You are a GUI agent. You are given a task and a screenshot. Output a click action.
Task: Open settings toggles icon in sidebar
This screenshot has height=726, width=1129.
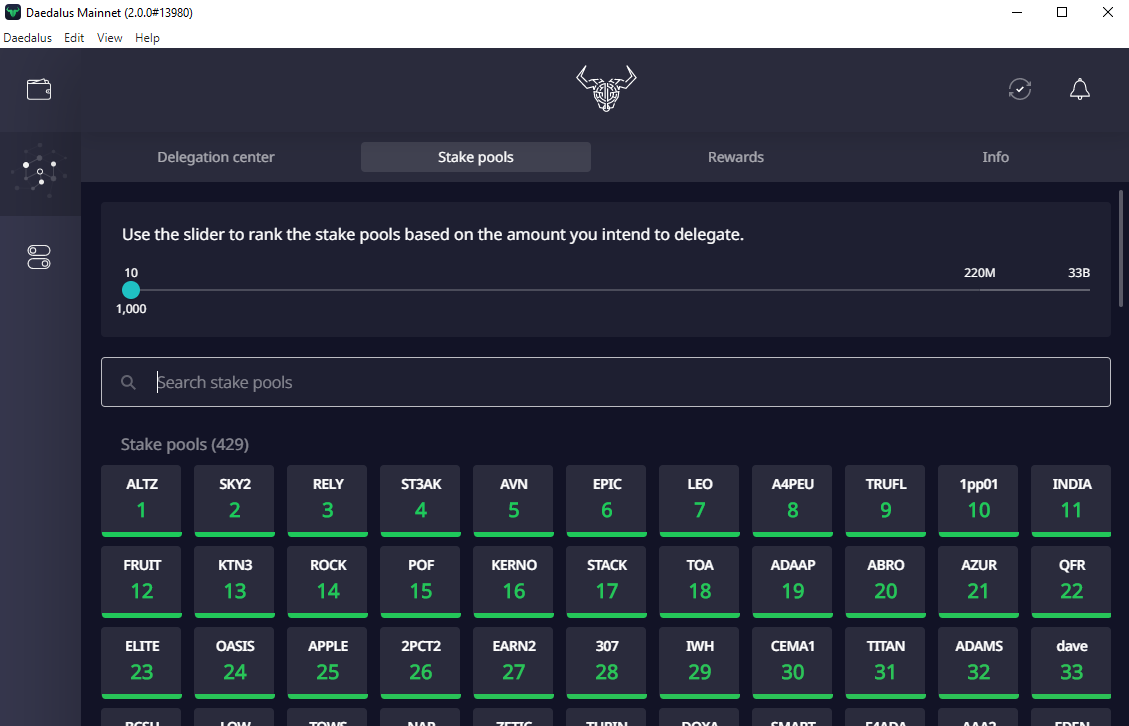(x=39, y=257)
